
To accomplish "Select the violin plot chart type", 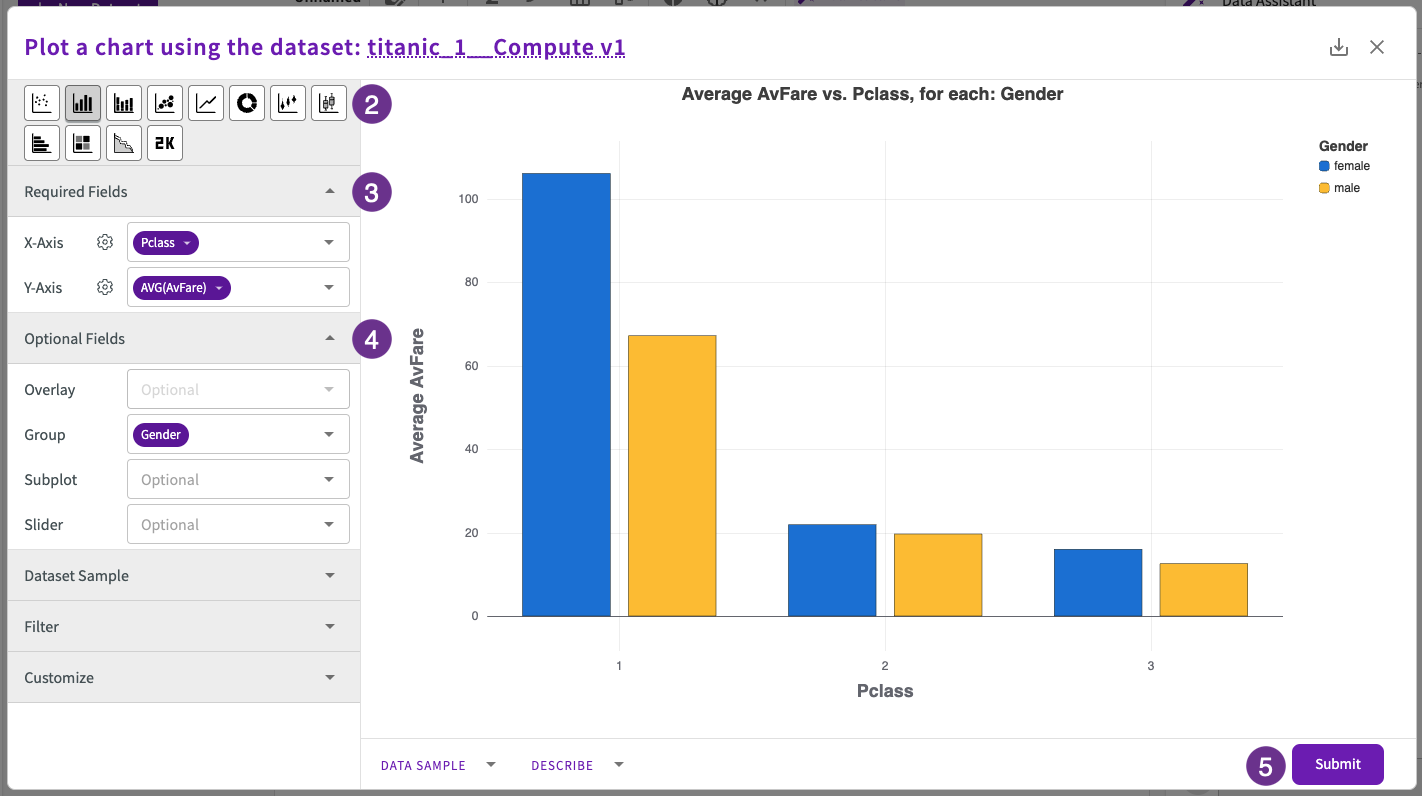I will (x=288, y=102).
